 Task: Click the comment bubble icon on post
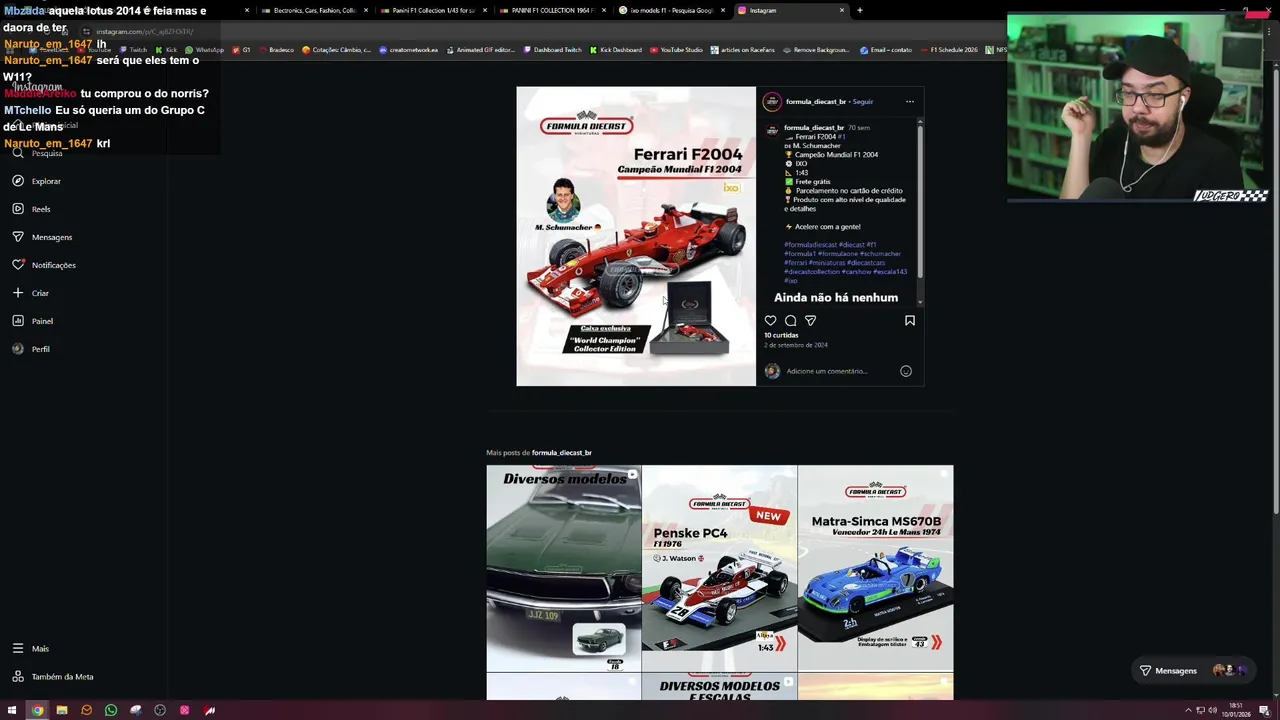click(x=790, y=321)
